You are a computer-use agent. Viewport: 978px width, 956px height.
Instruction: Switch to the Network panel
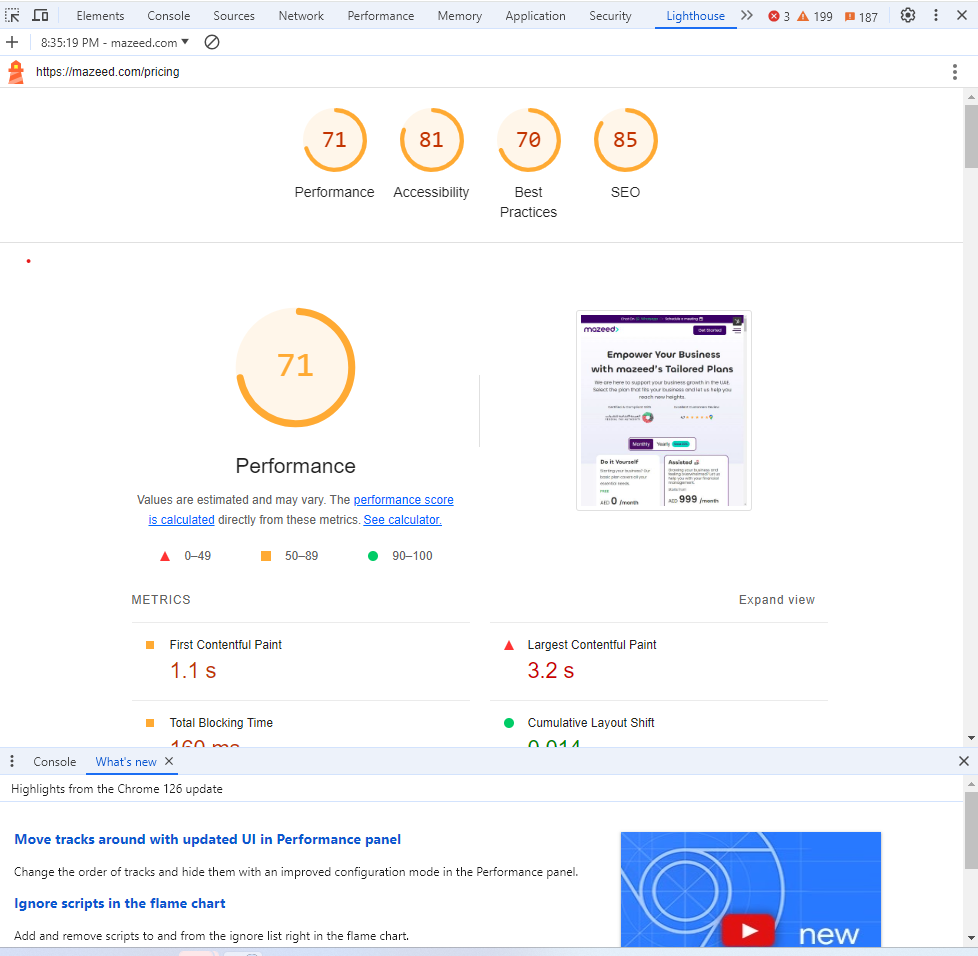301,15
